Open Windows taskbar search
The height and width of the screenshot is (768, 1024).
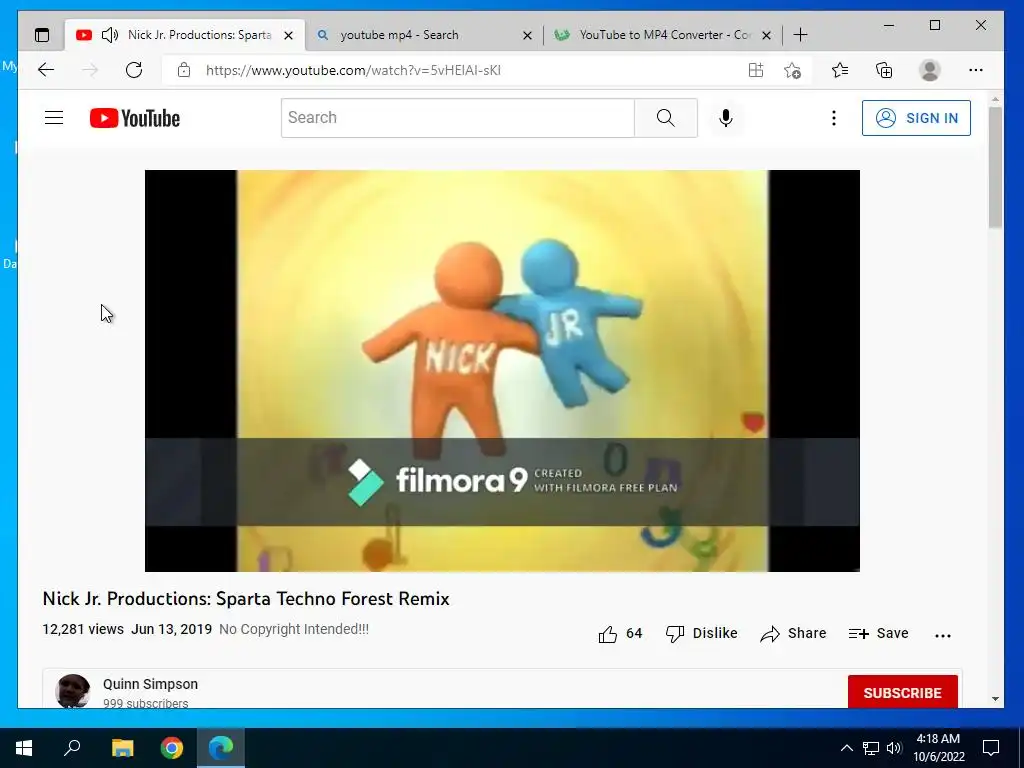(72, 748)
